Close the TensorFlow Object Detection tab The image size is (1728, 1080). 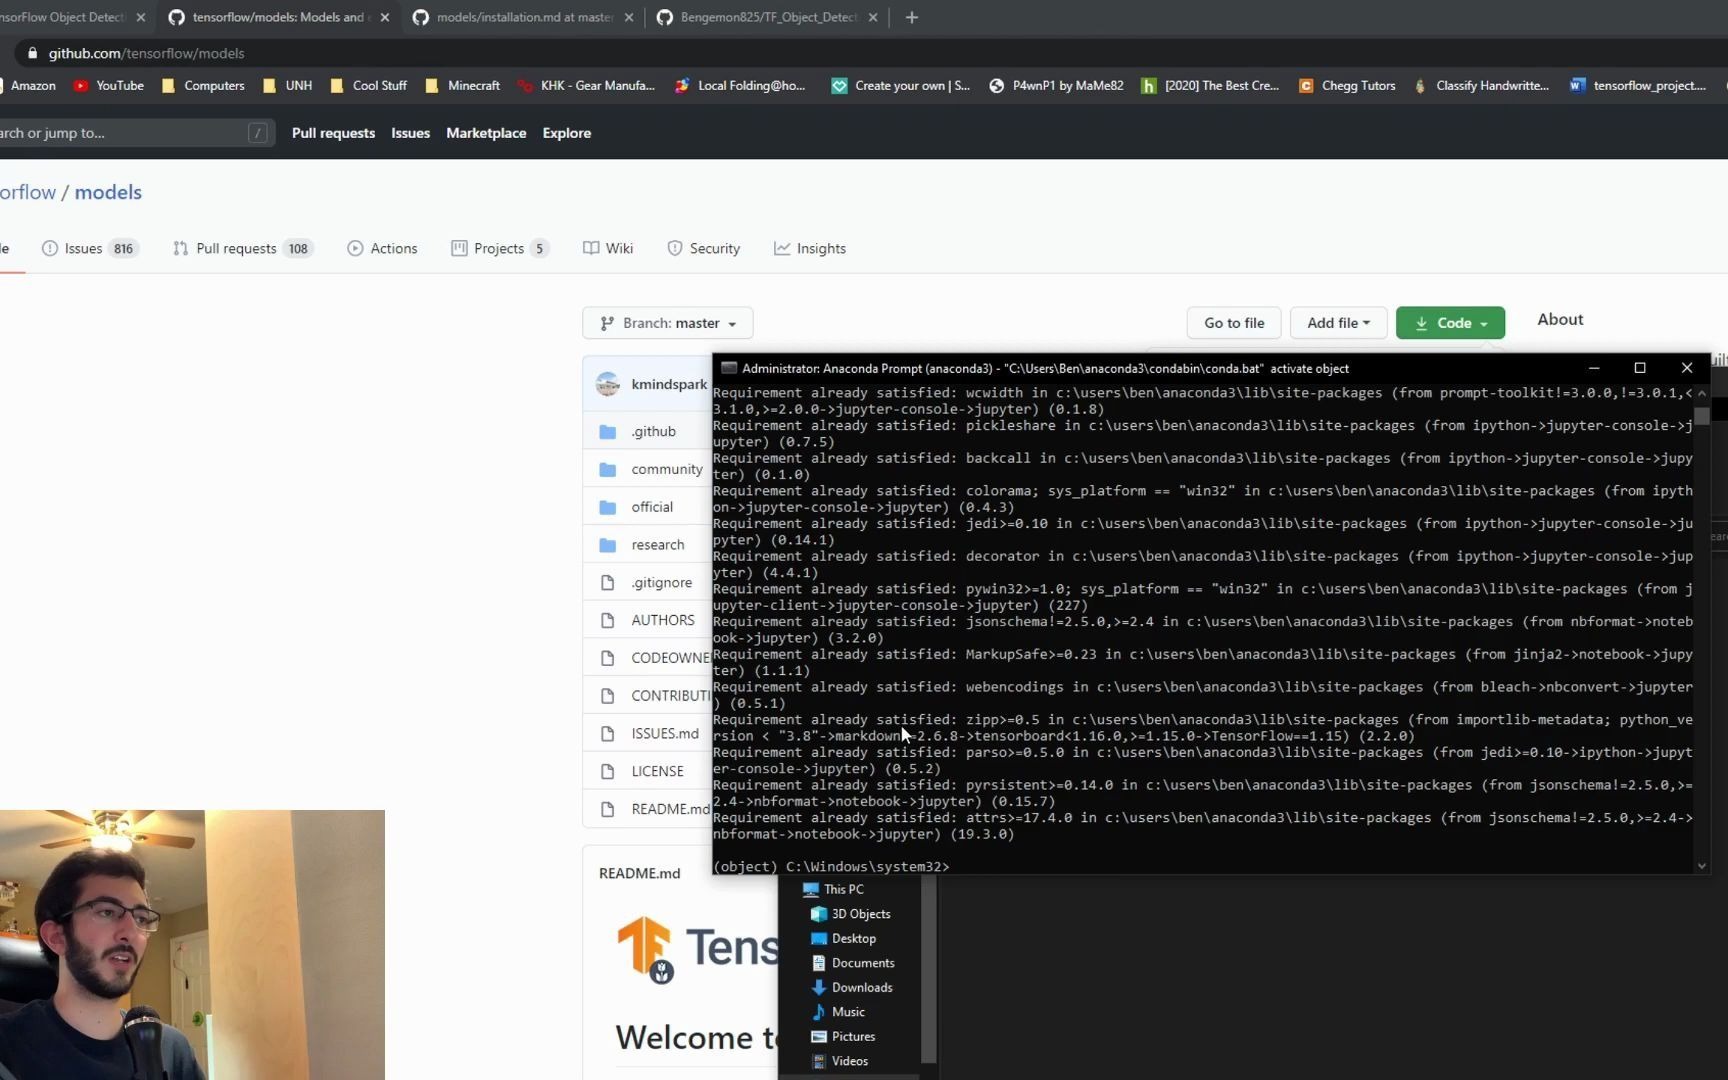pyautogui.click(x=140, y=17)
